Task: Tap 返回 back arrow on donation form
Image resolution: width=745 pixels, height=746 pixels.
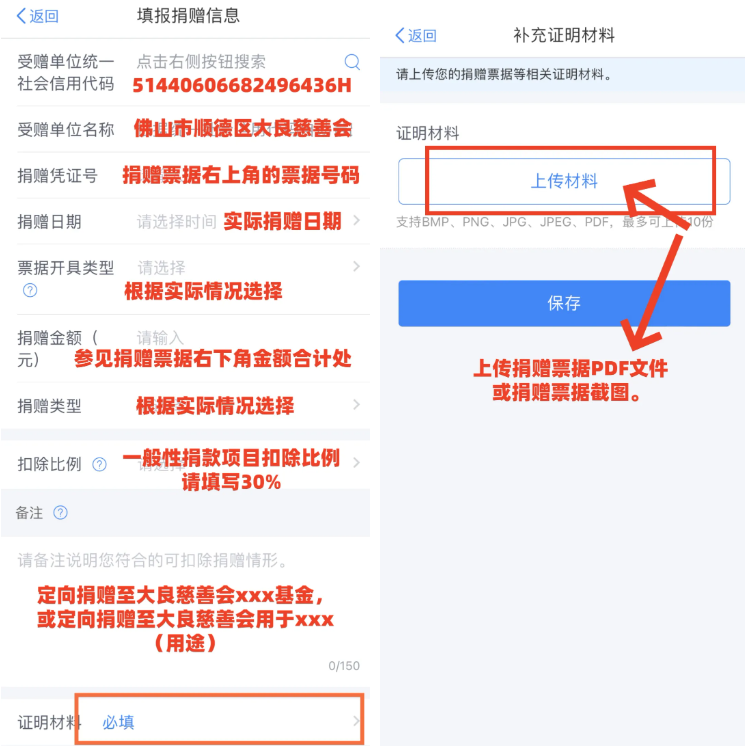Action: click(38, 16)
